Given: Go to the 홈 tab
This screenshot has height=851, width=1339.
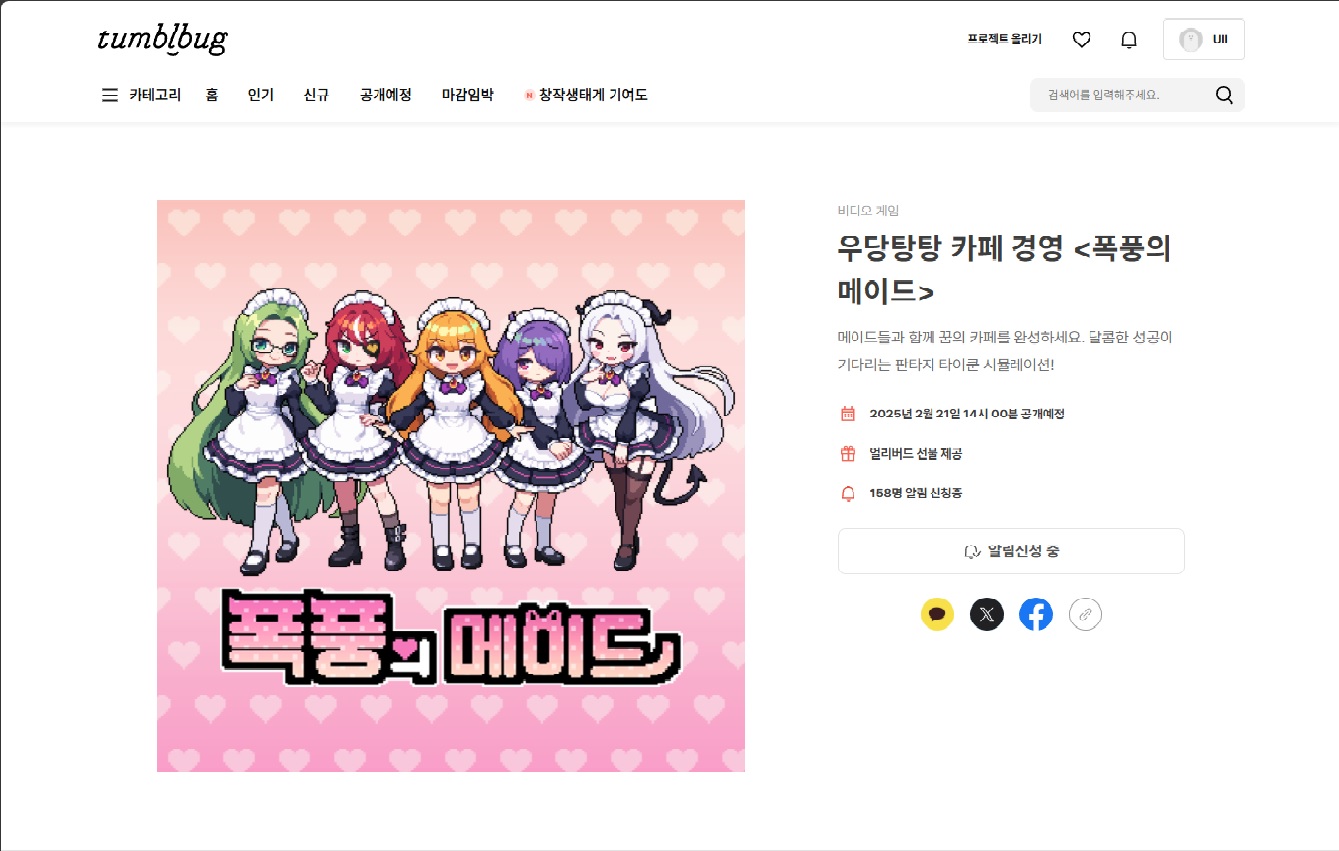Looking at the screenshot, I should [x=212, y=95].
